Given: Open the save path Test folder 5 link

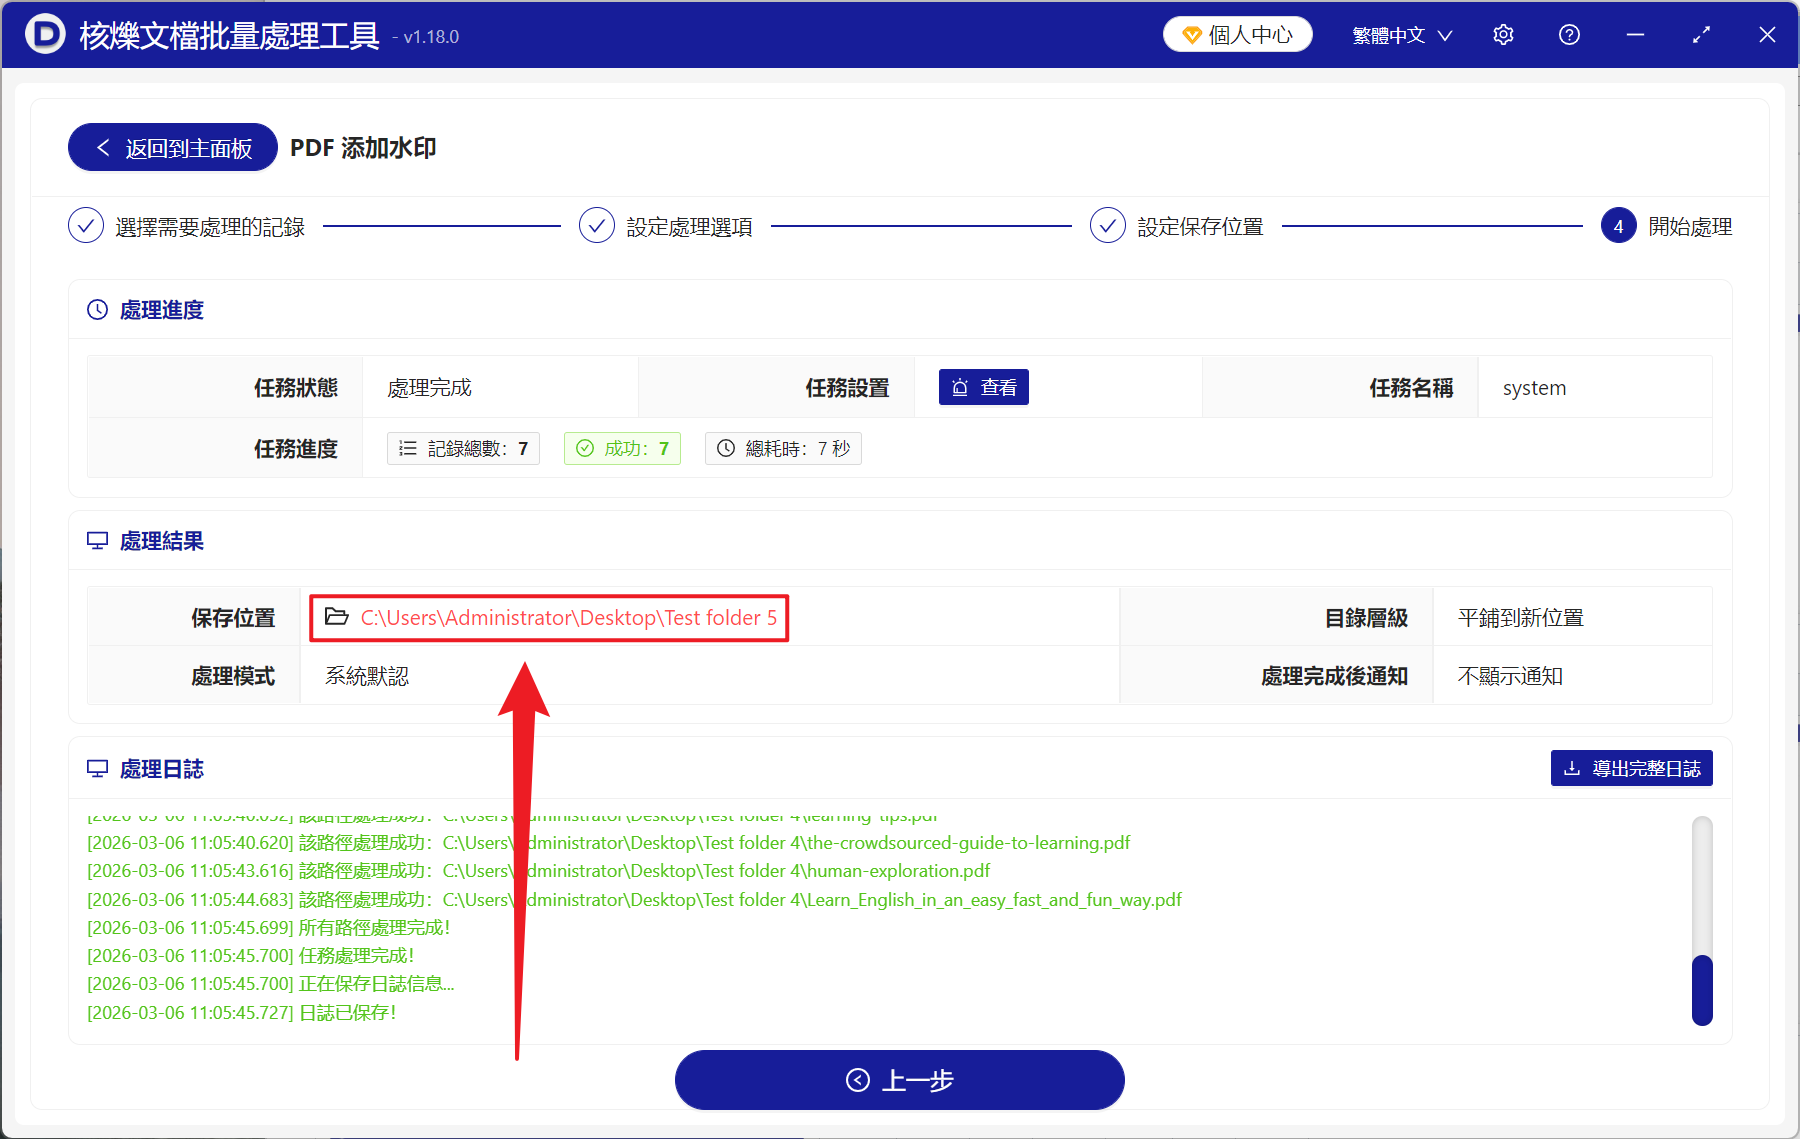Looking at the screenshot, I should pos(568,617).
